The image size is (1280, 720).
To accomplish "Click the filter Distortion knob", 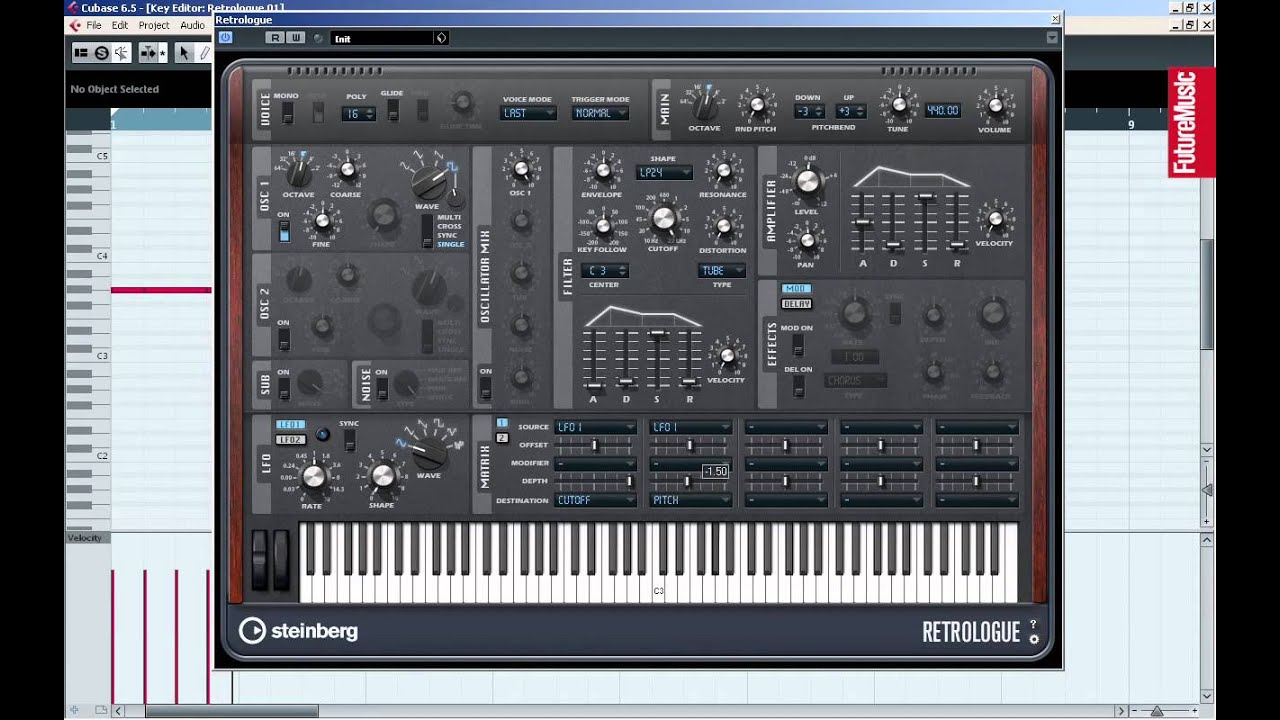I will point(724,225).
